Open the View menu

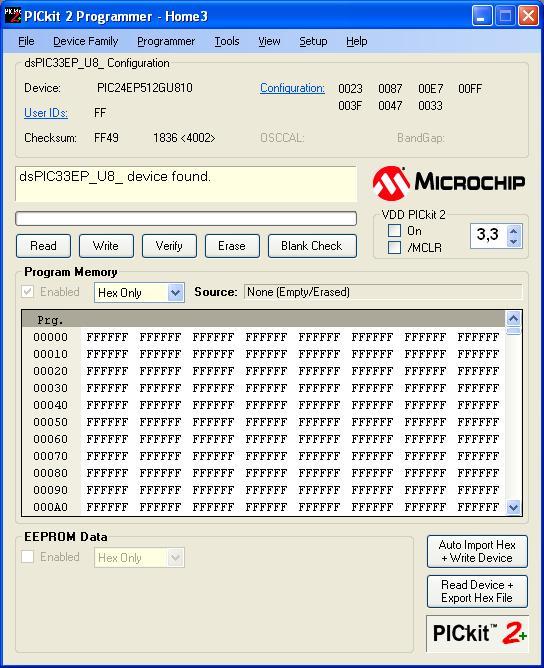click(269, 41)
